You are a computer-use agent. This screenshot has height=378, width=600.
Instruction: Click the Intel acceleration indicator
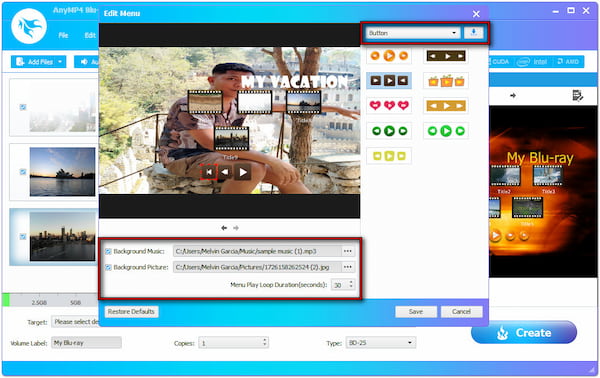pyautogui.click(x=532, y=62)
